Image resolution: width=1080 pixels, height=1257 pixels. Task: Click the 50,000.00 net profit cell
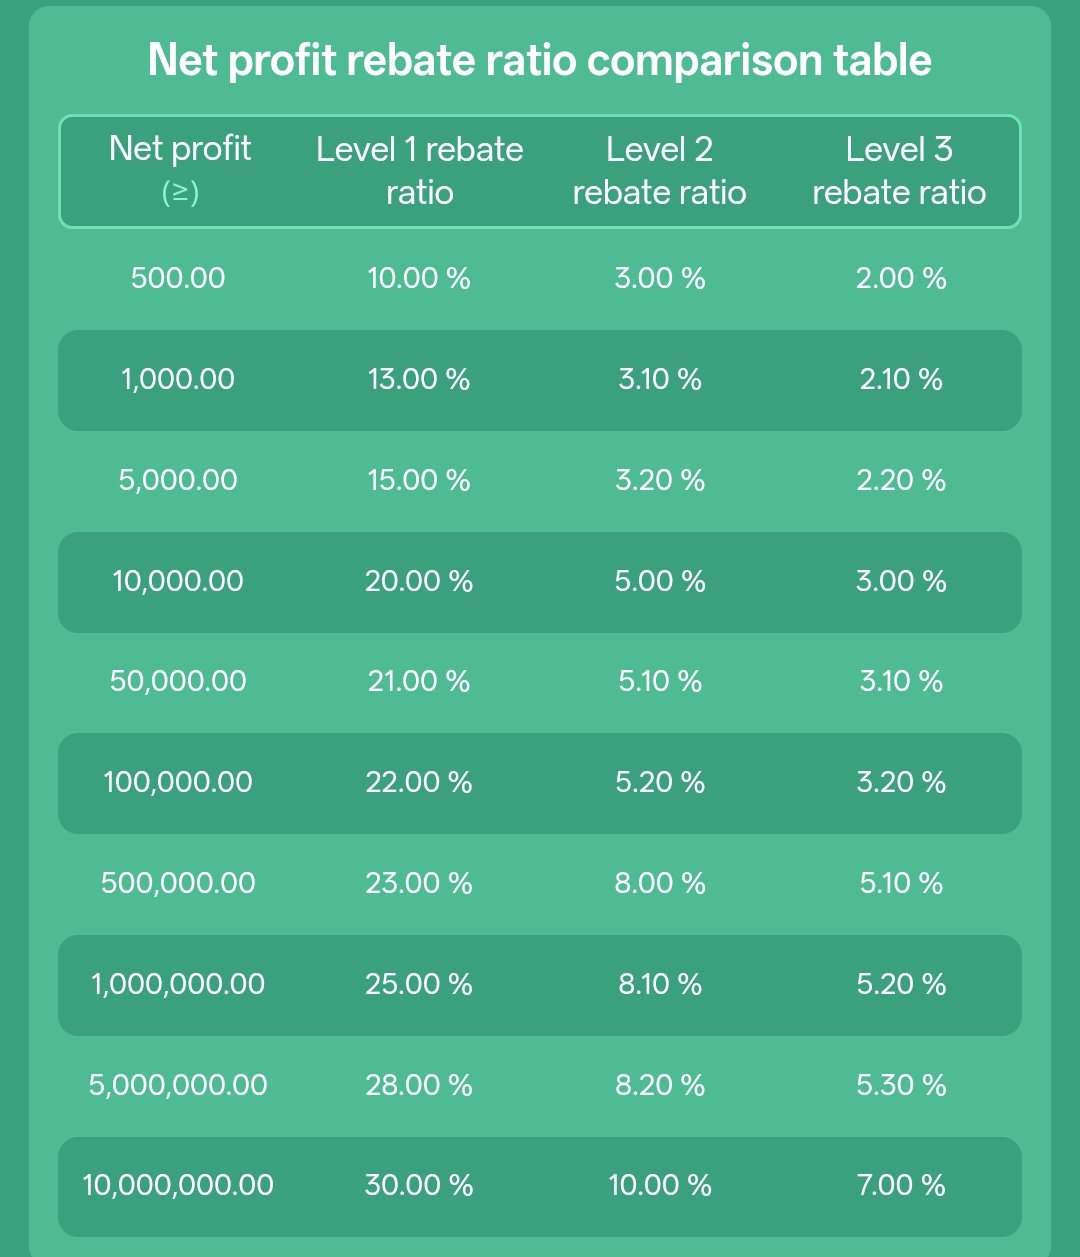(x=178, y=681)
